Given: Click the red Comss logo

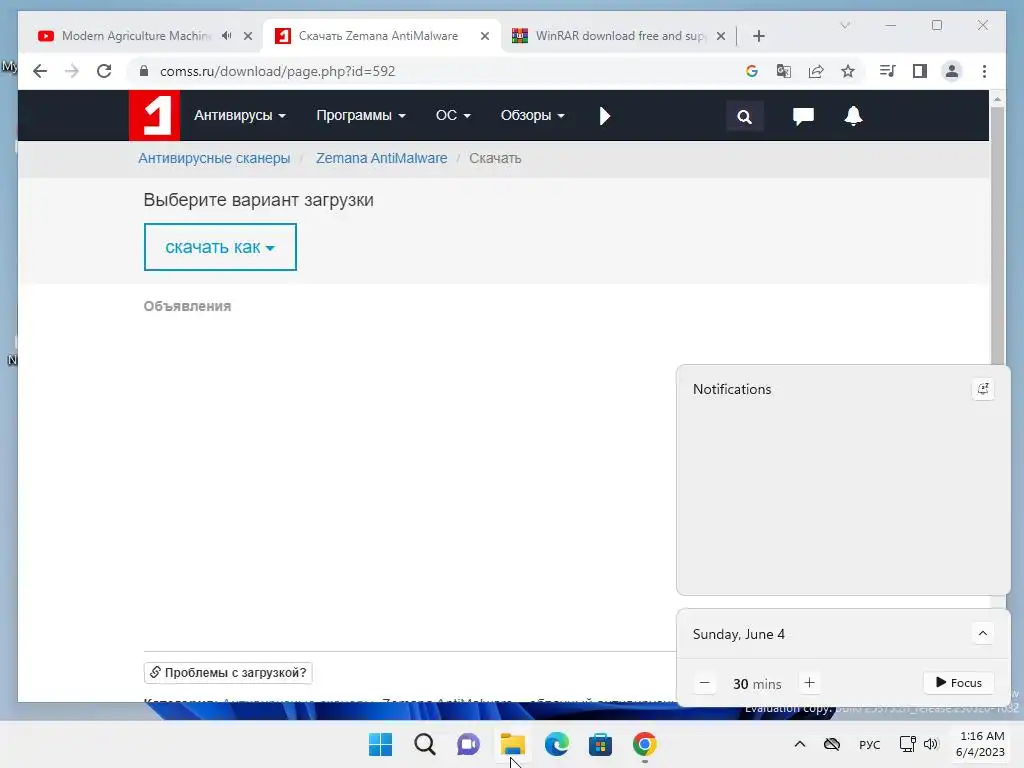Looking at the screenshot, I should (x=154, y=116).
